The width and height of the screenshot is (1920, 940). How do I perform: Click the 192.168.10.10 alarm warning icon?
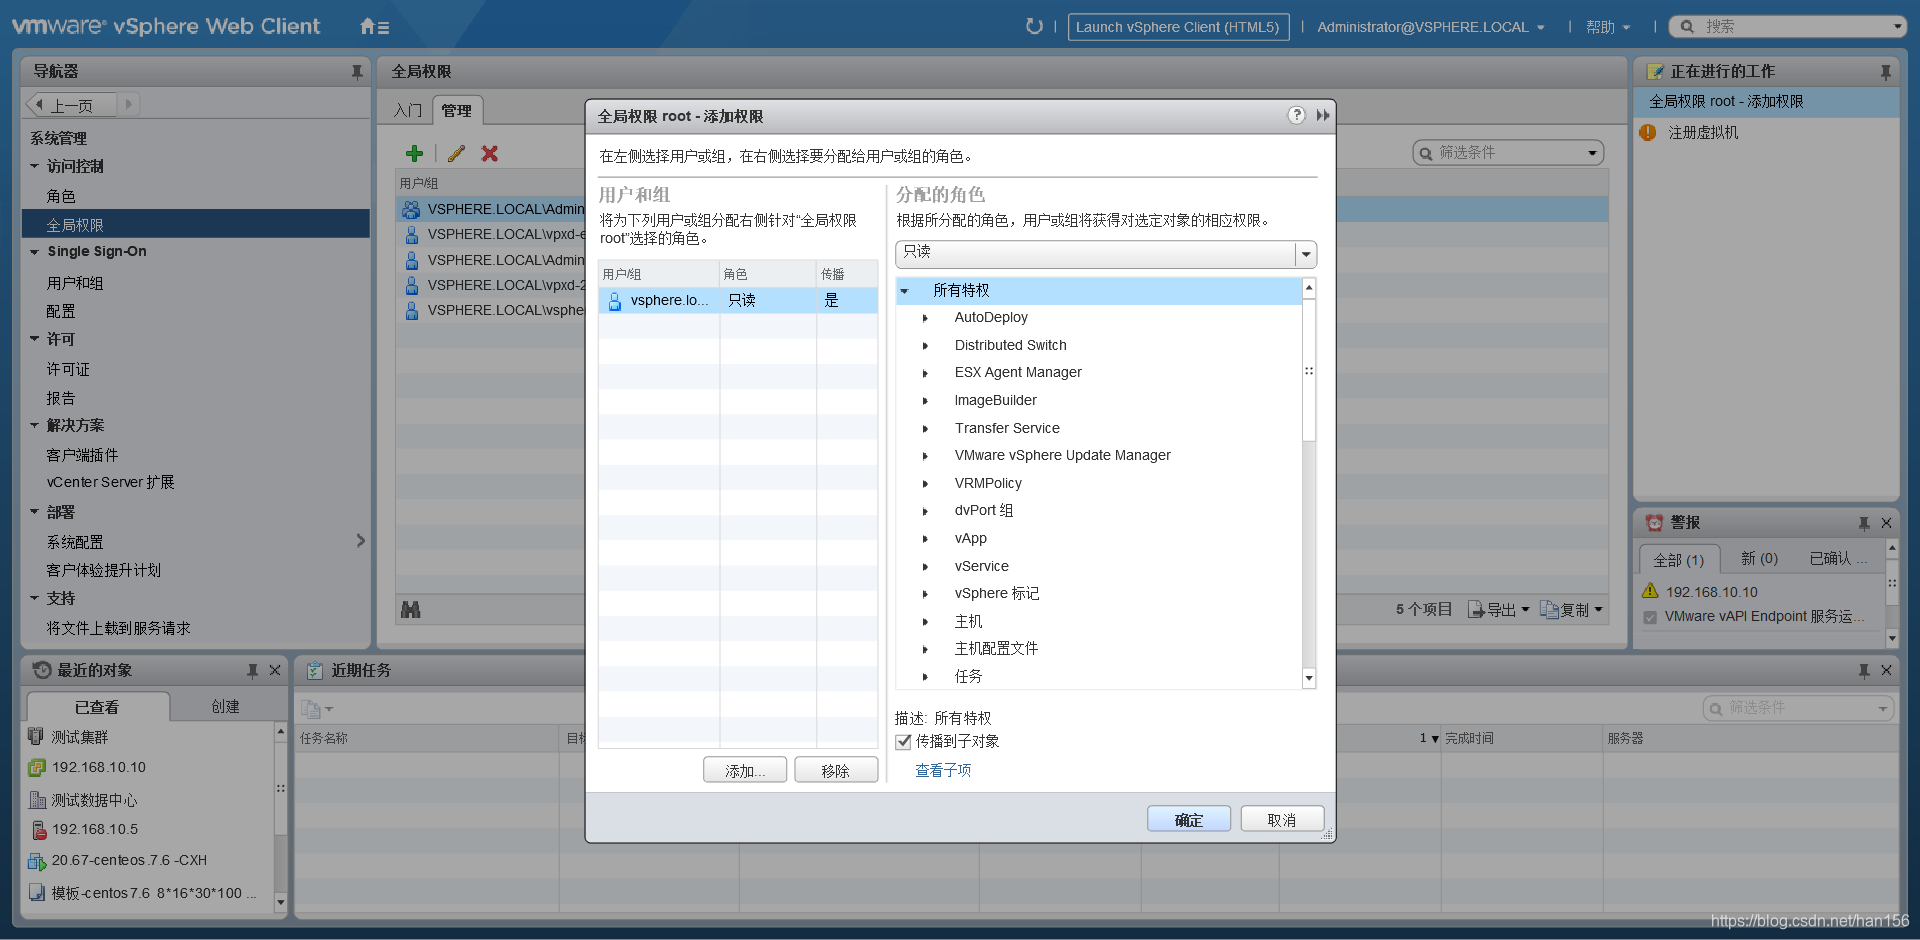pyautogui.click(x=1650, y=591)
